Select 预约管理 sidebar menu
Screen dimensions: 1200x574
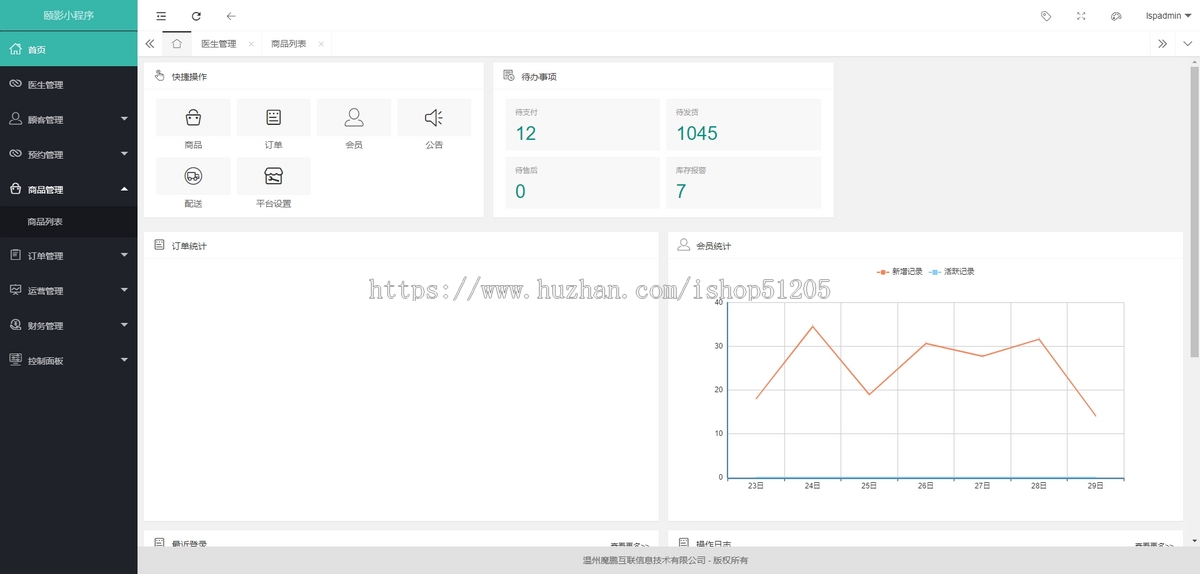tap(69, 154)
